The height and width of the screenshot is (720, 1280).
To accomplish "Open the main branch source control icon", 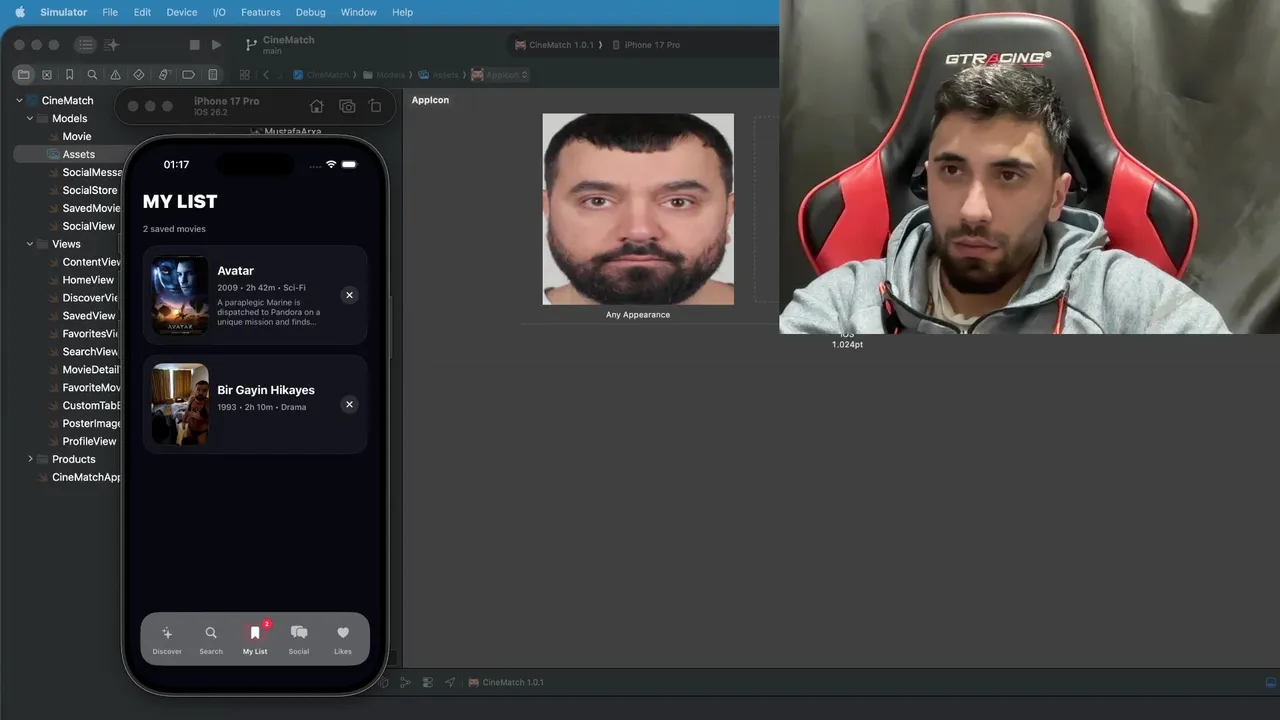I will [250, 45].
